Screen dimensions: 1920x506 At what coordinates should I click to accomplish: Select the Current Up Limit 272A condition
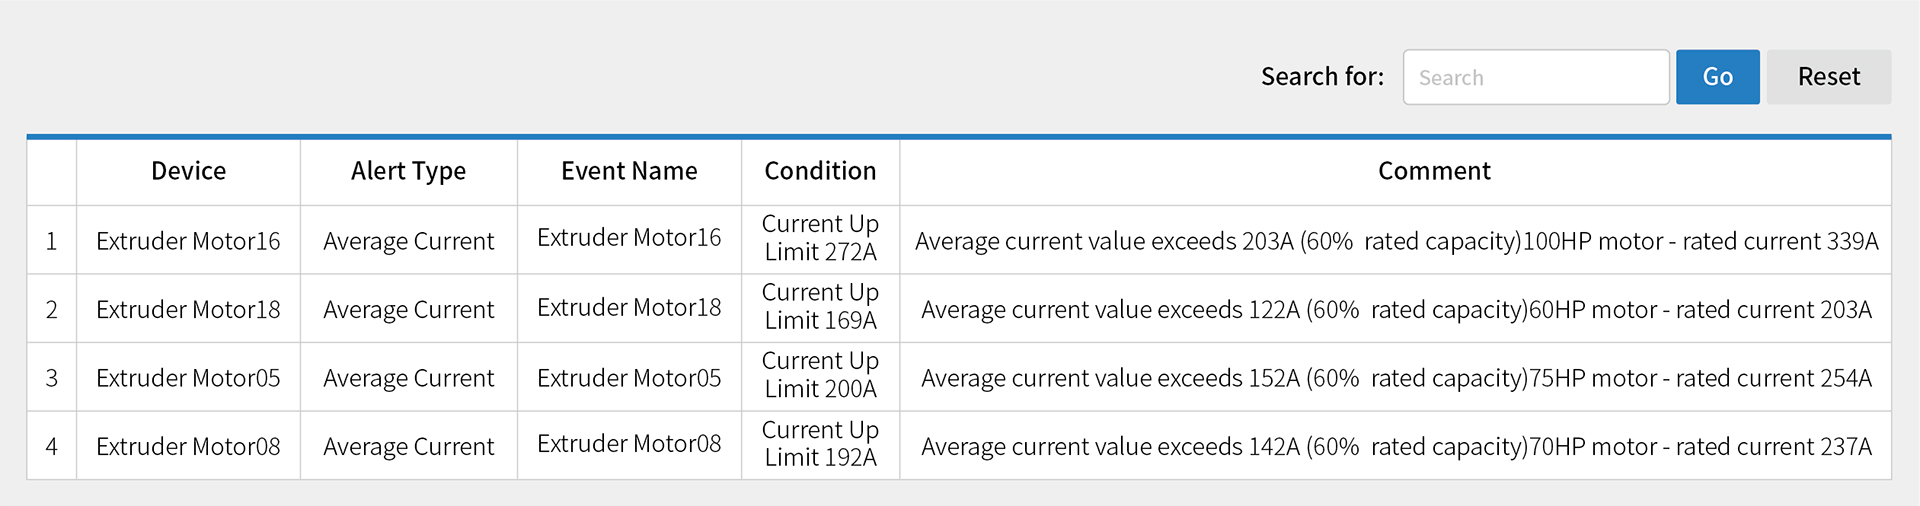[x=820, y=238]
